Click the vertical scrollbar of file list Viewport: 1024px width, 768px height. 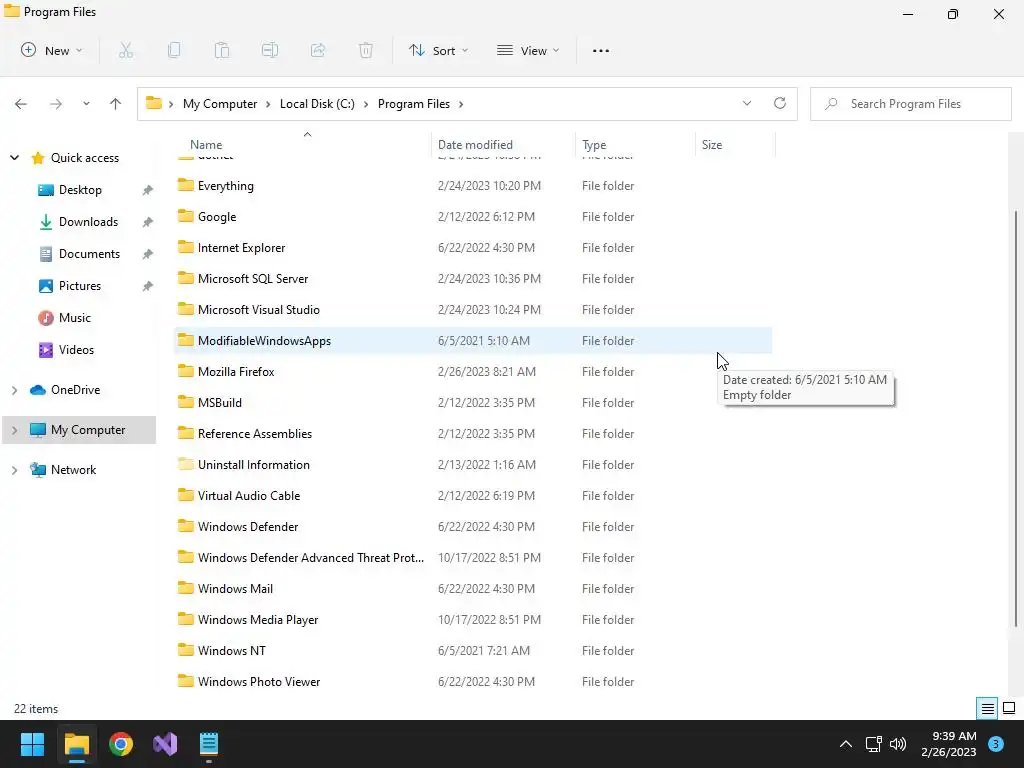click(1016, 418)
